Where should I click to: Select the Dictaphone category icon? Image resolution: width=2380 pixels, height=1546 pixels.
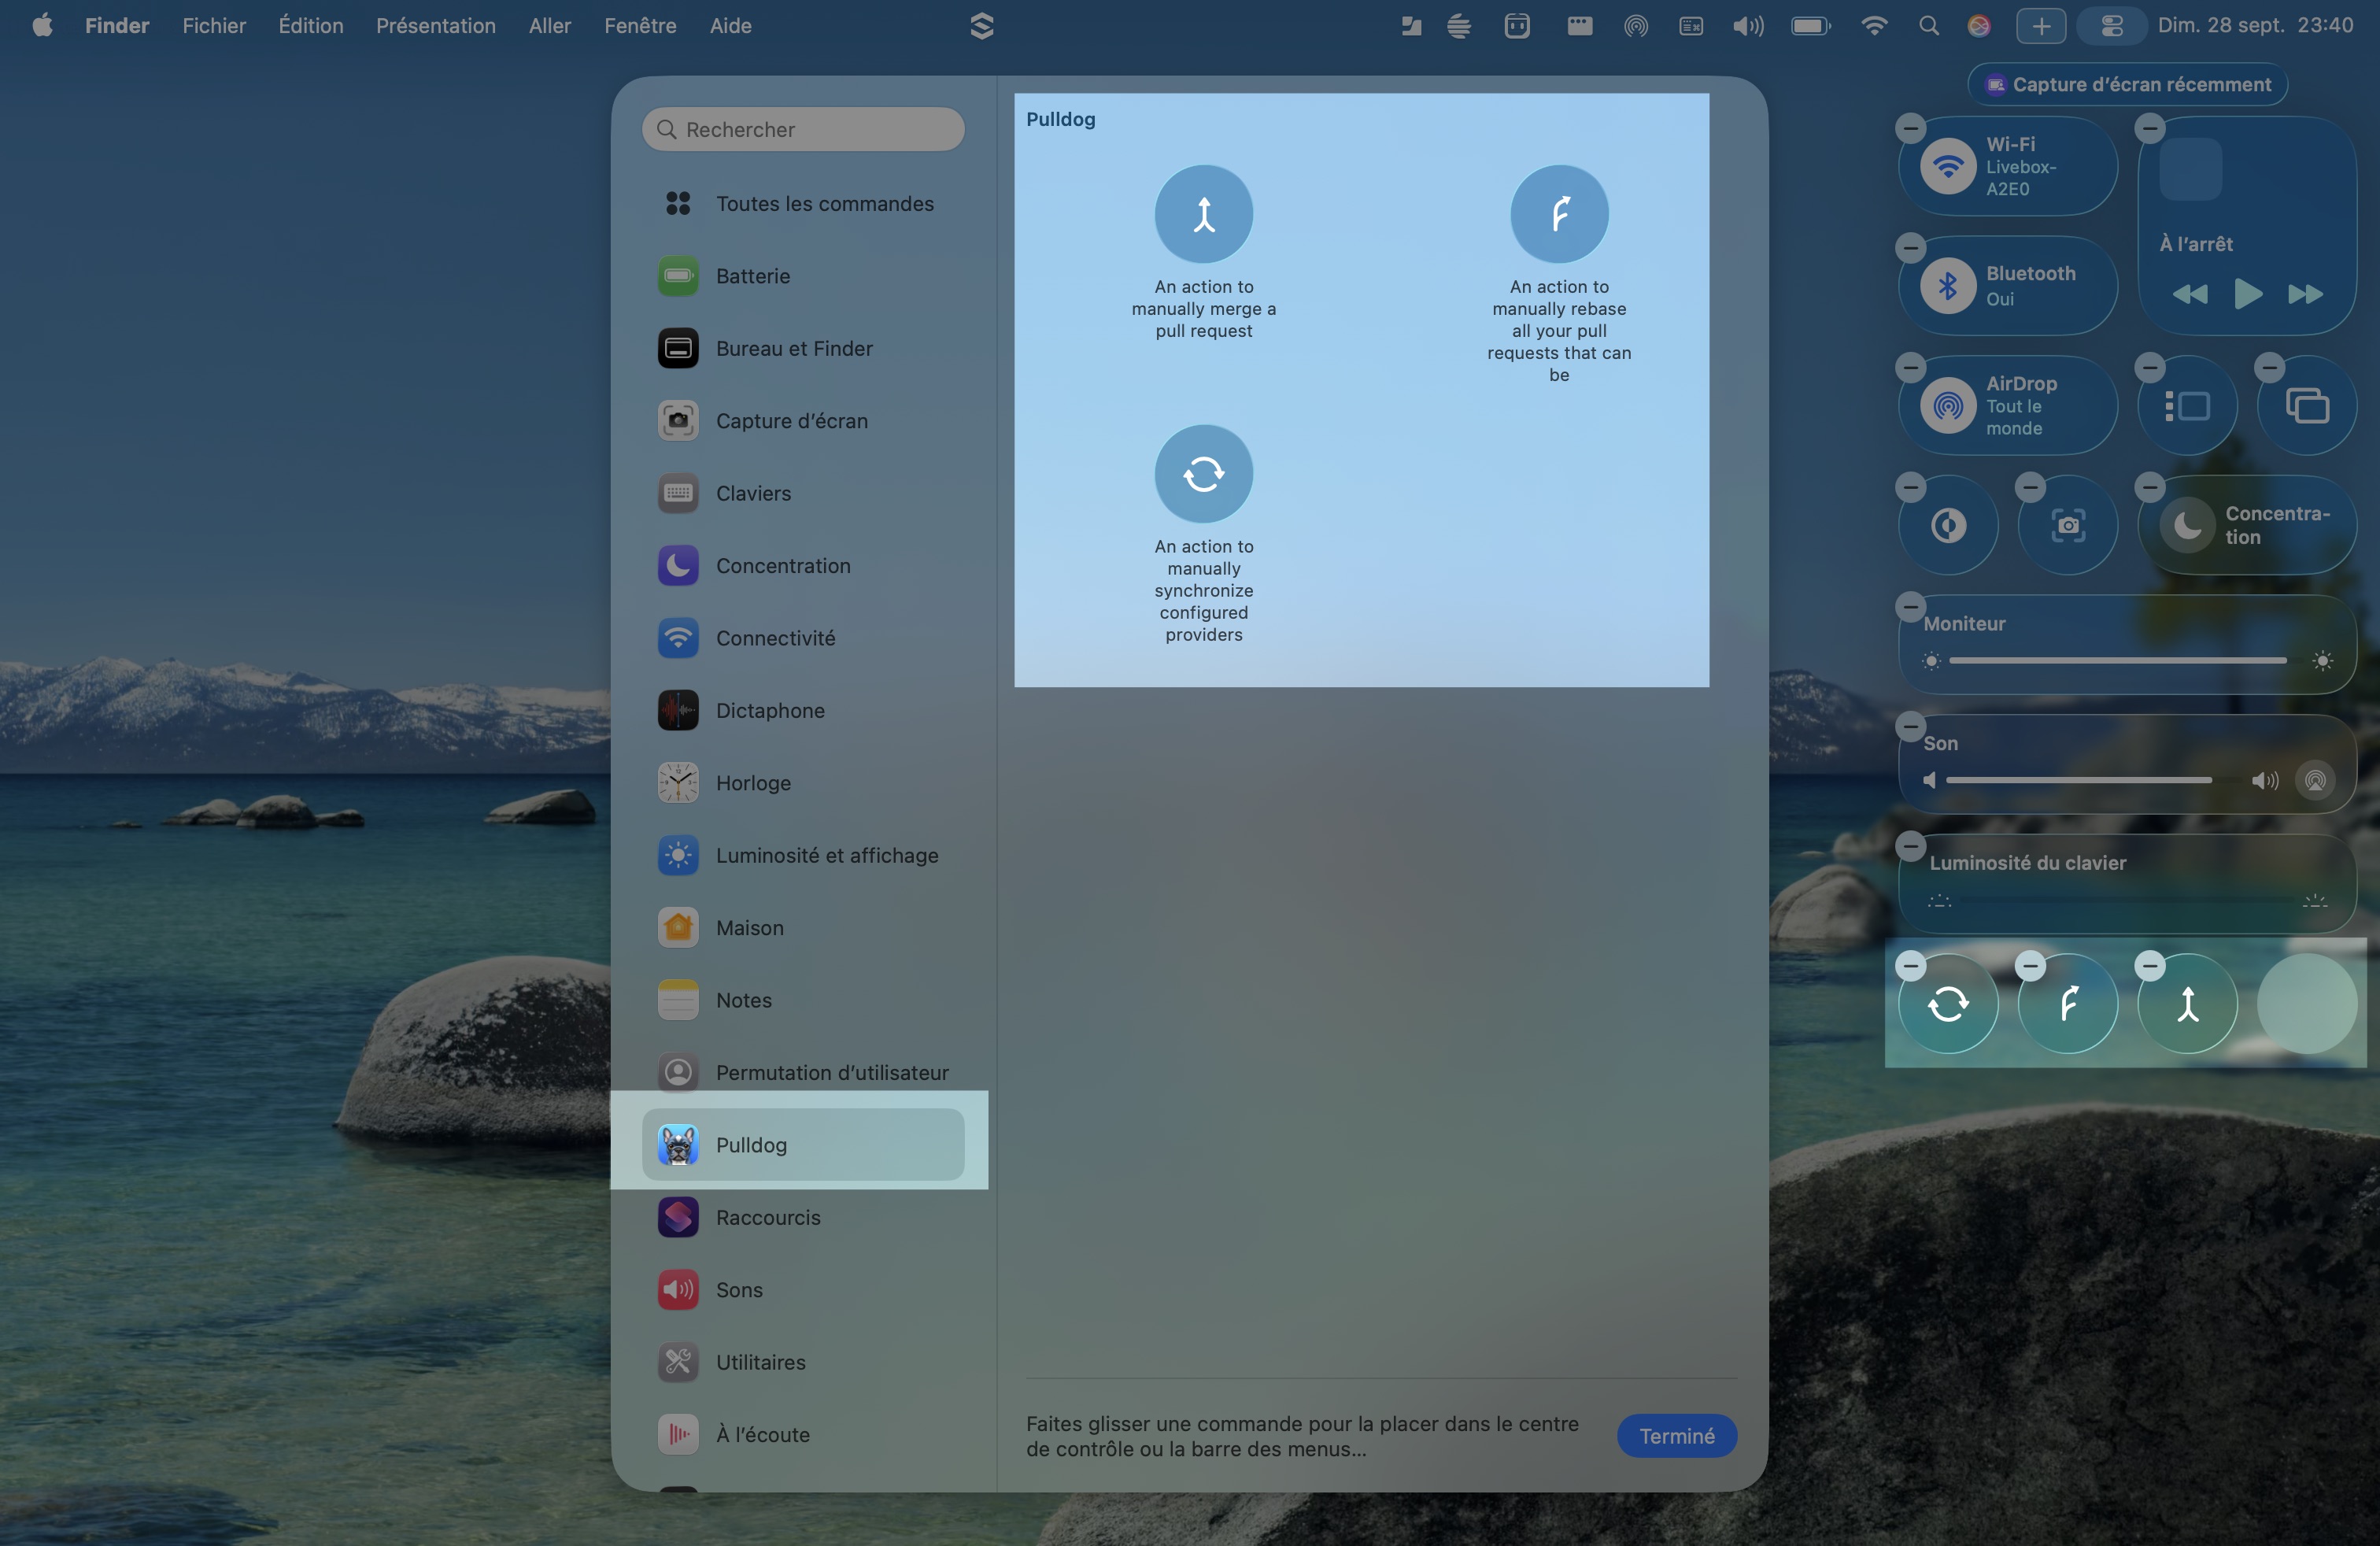pos(678,711)
